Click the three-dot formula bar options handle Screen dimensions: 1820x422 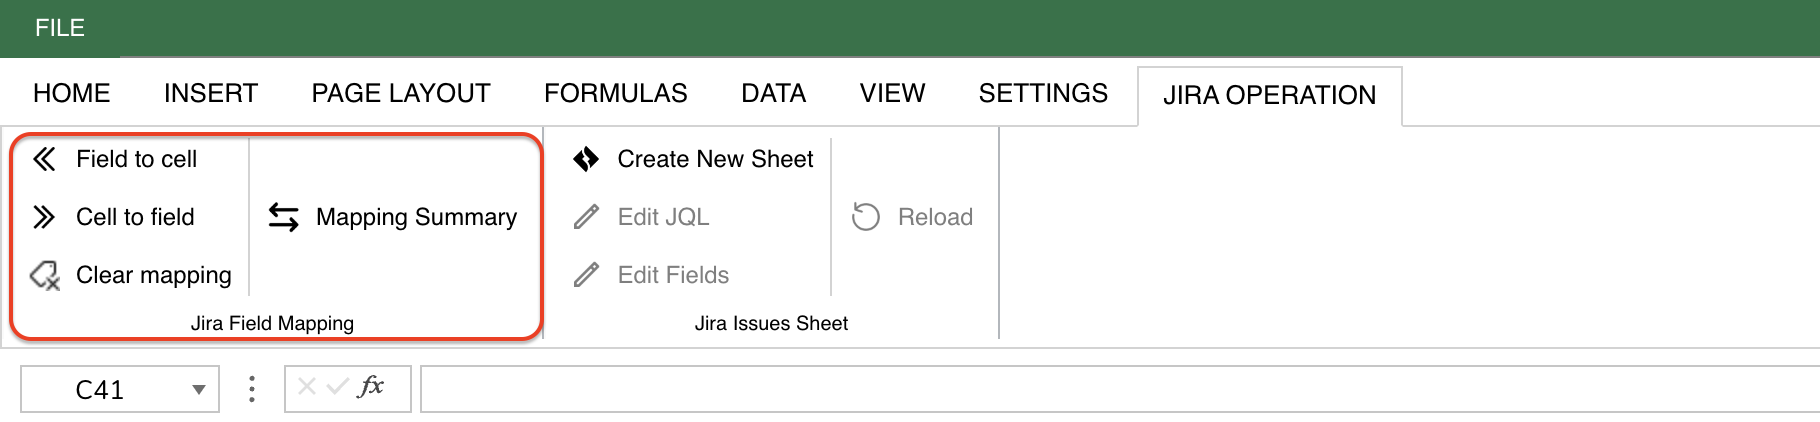(x=252, y=389)
